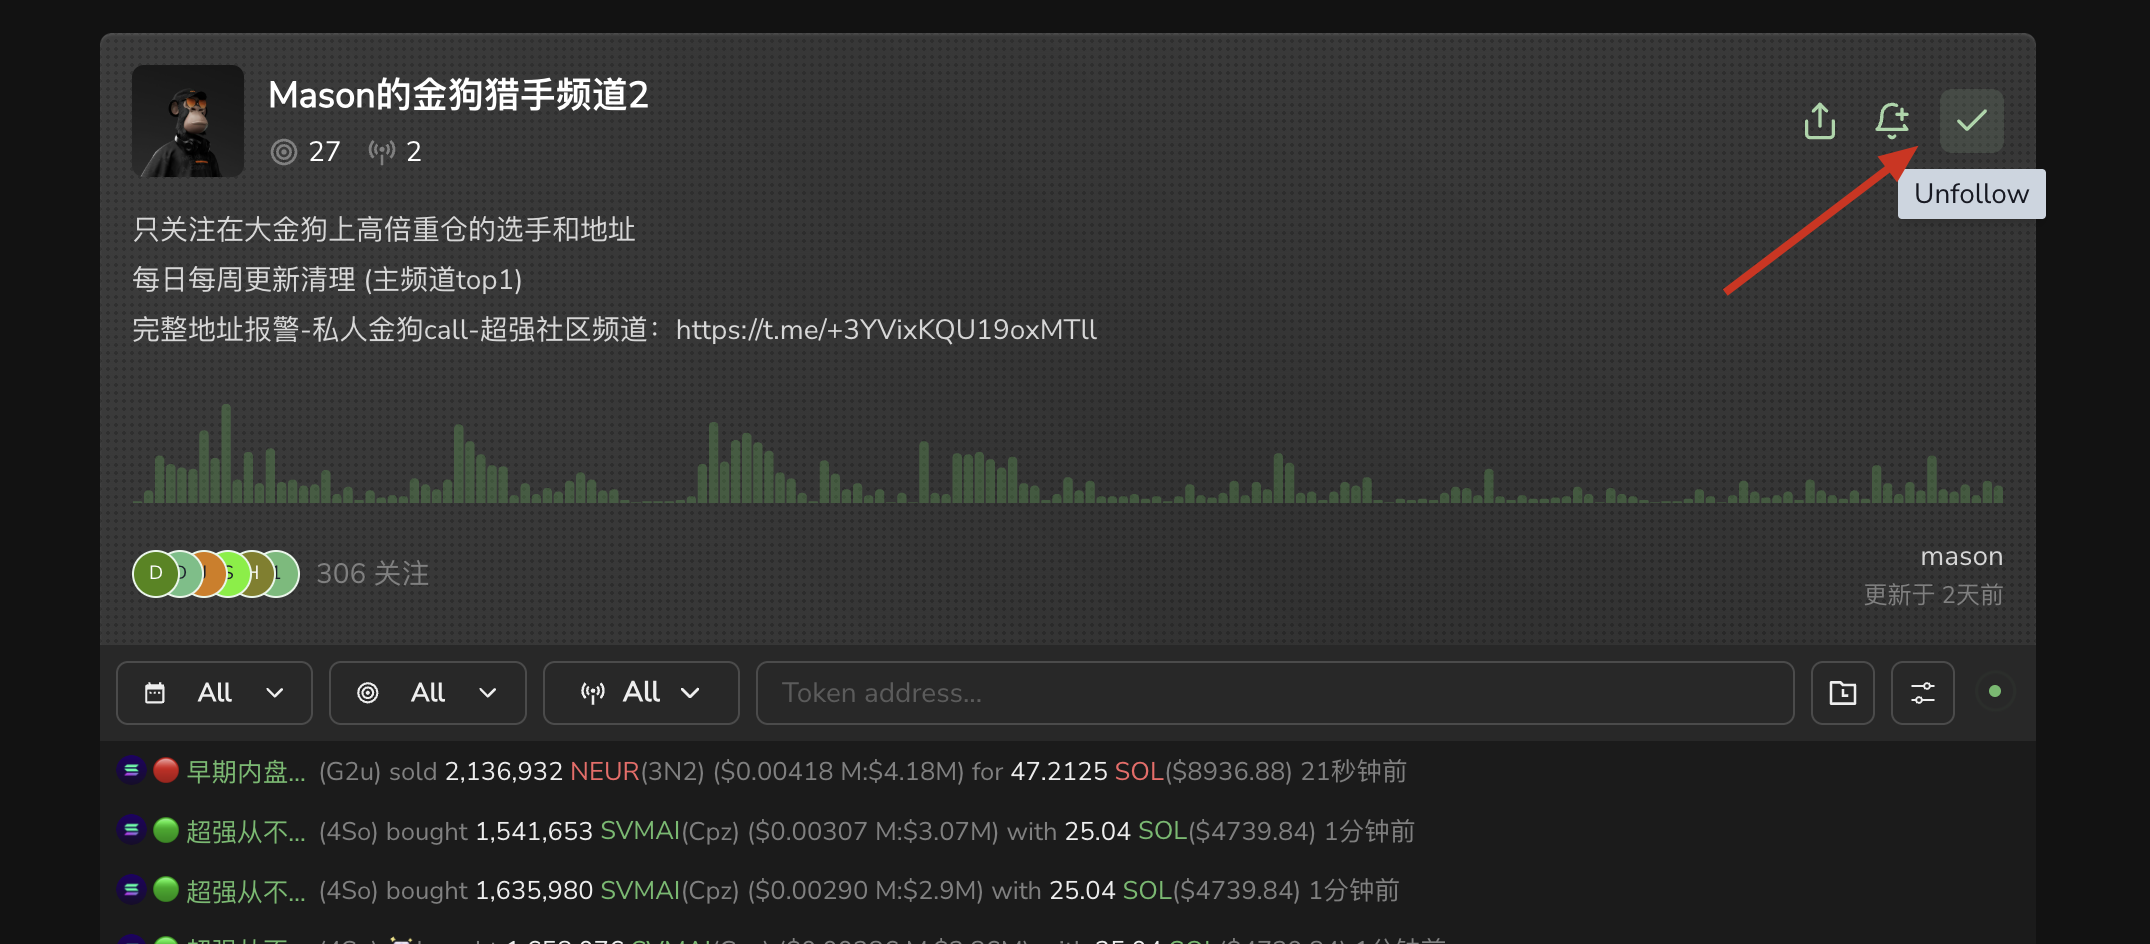Open the folder icon next to the token field
This screenshot has width=2150, height=944.
[x=1842, y=693]
